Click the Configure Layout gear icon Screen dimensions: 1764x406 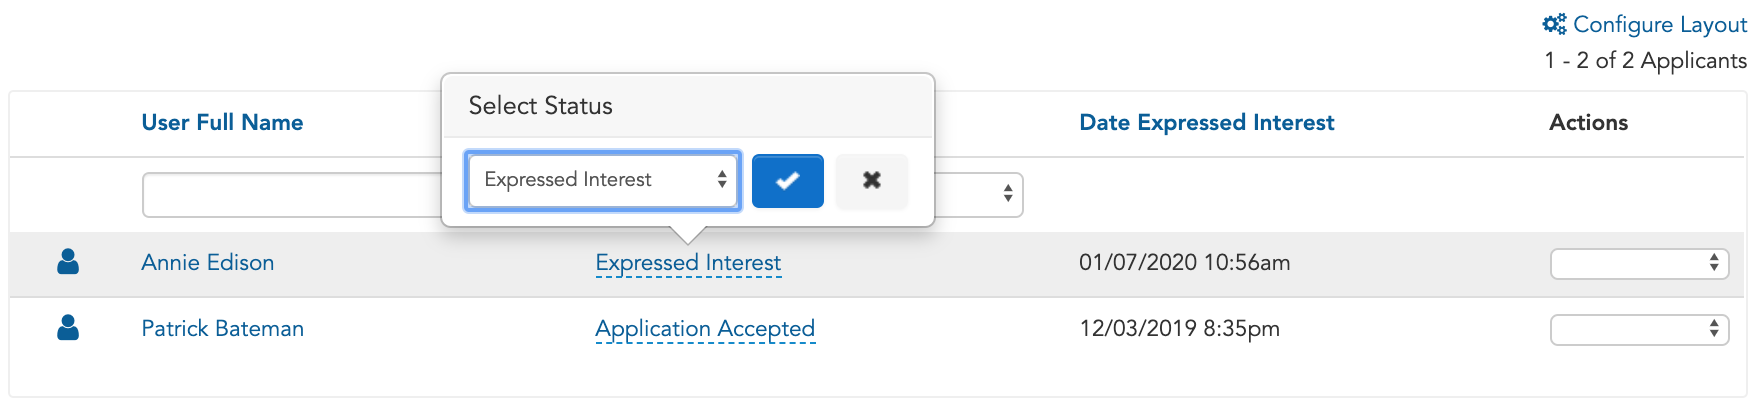(1554, 24)
